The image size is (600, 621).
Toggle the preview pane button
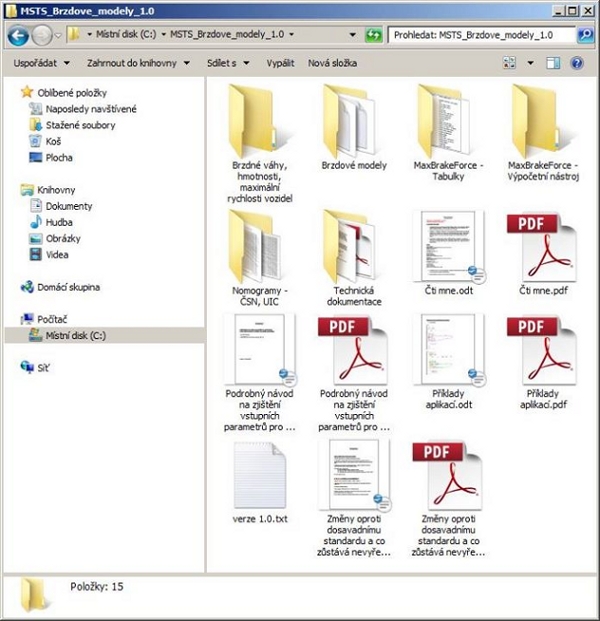pyautogui.click(x=553, y=63)
